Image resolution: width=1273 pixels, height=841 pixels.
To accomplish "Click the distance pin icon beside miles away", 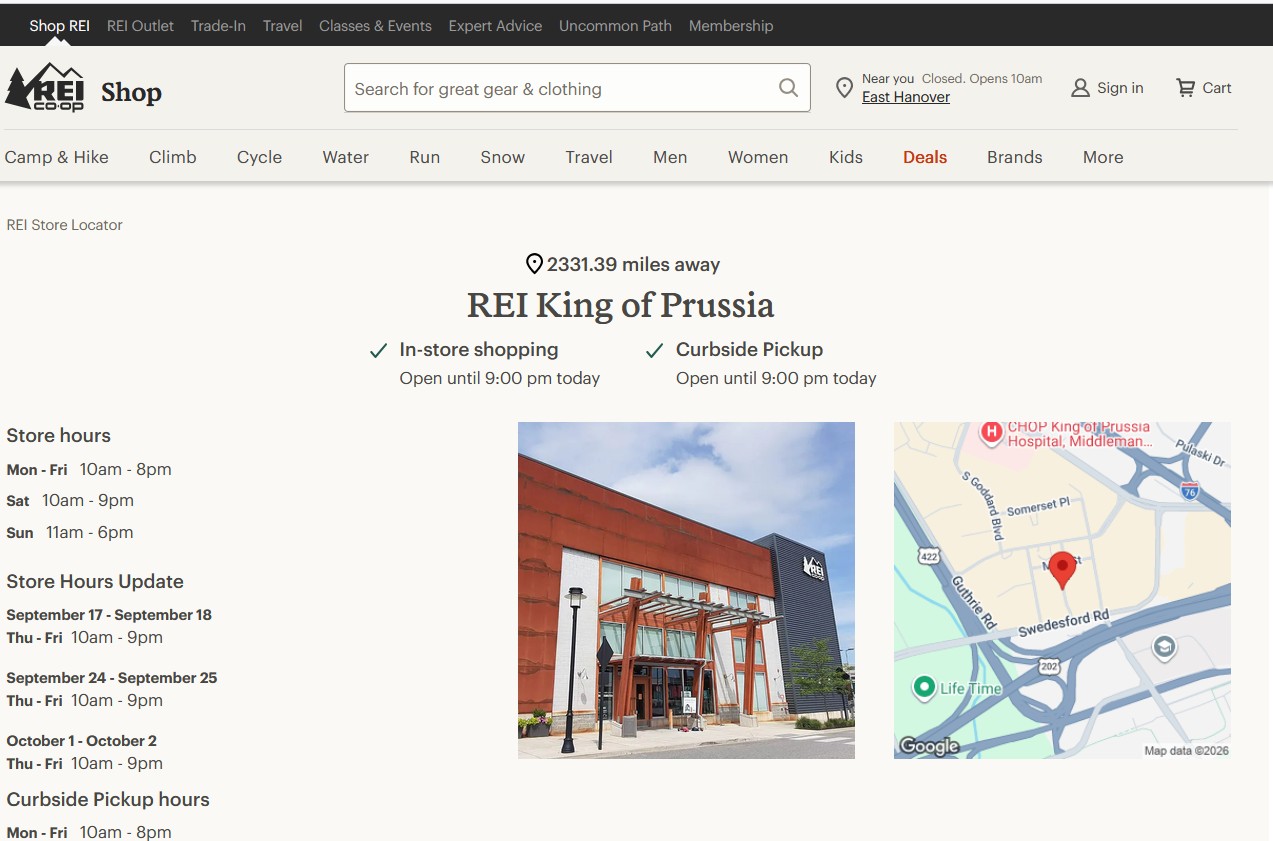I will click(x=534, y=264).
